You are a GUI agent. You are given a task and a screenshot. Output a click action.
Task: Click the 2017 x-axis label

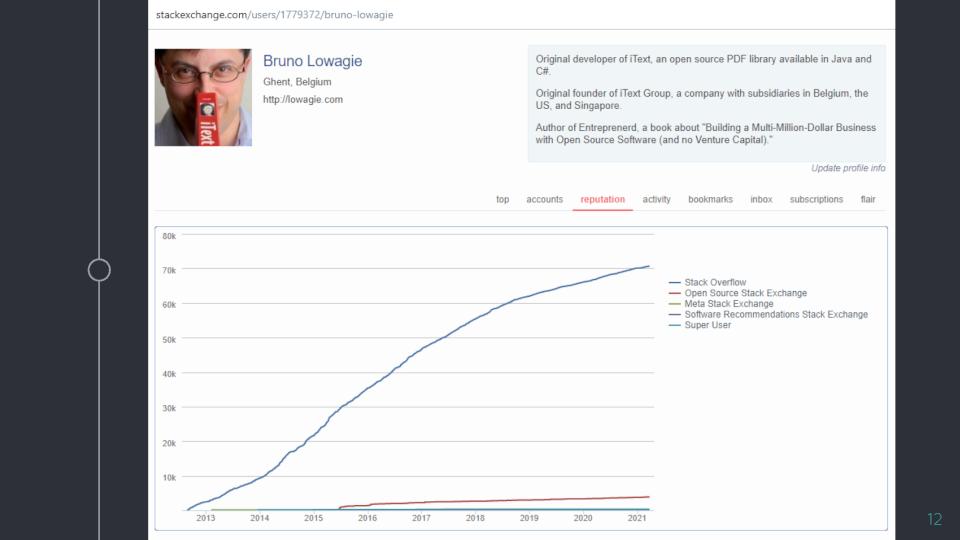click(x=421, y=518)
